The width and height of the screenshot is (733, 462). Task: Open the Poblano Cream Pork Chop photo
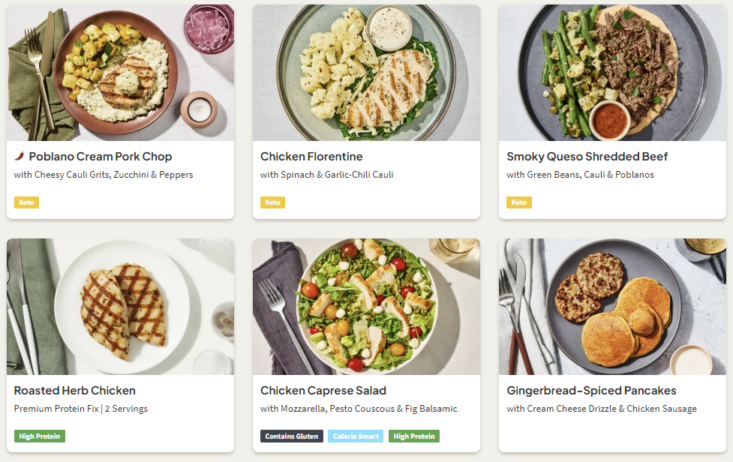(120, 72)
